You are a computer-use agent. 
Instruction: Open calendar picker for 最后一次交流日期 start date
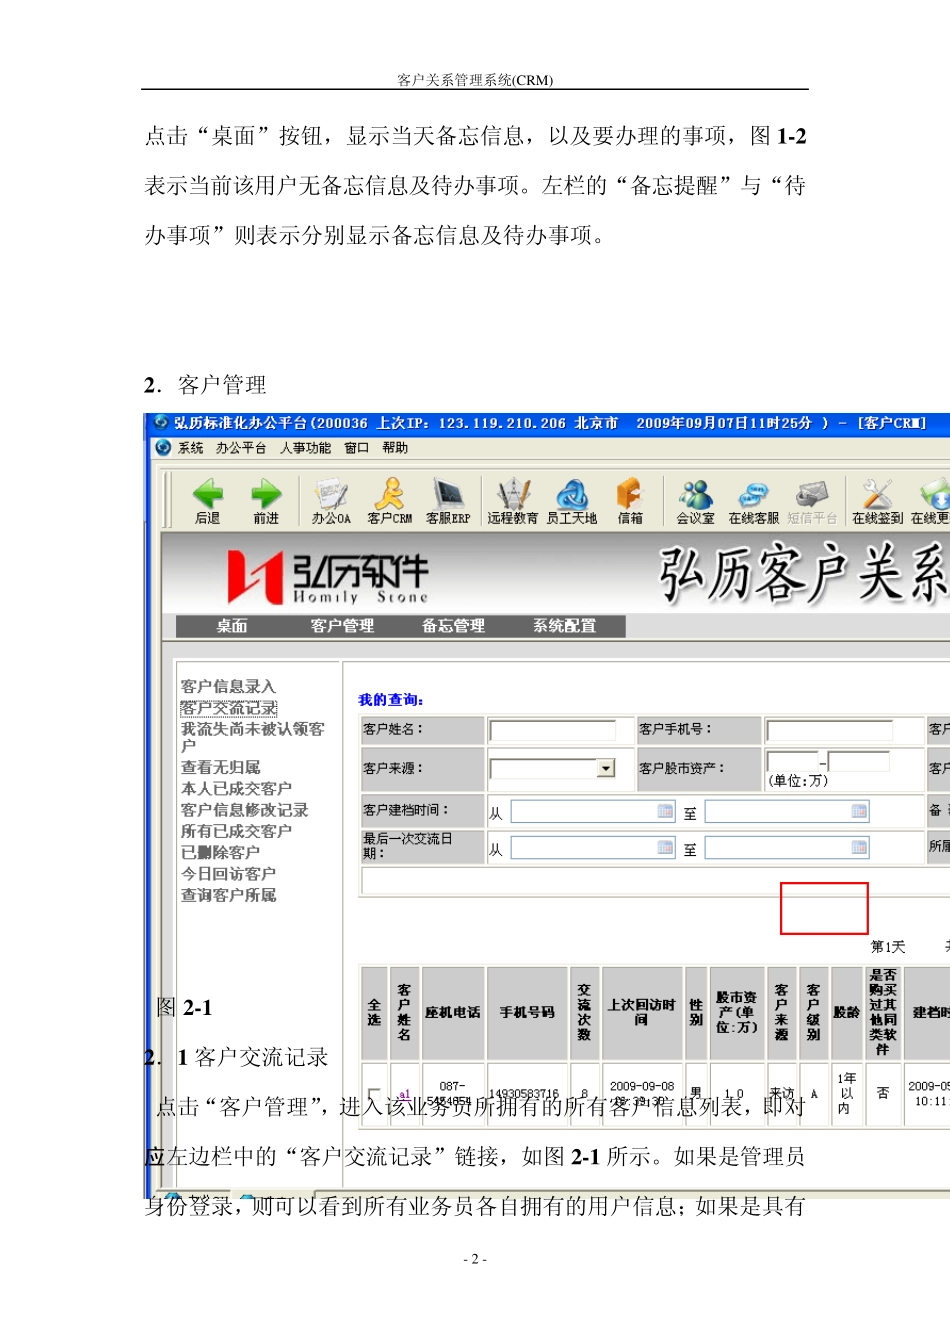tap(665, 847)
